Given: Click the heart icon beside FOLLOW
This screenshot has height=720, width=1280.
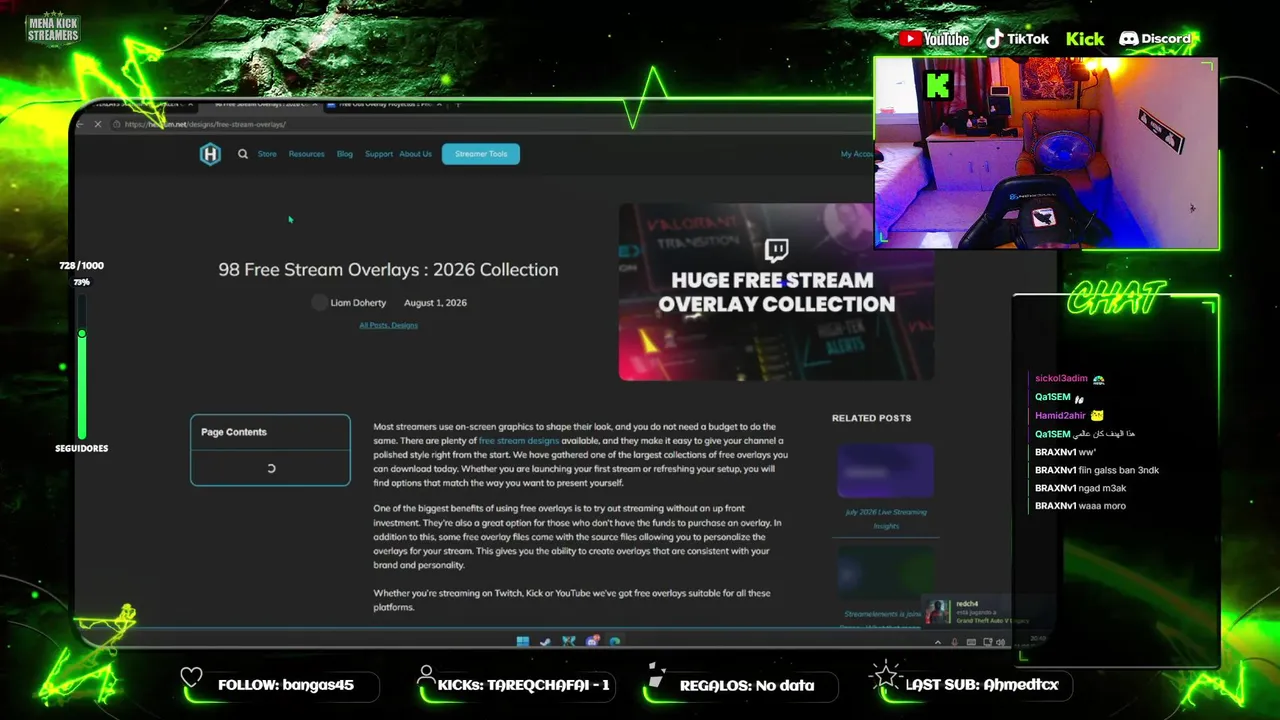Looking at the screenshot, I should click(x=191, y=678).
